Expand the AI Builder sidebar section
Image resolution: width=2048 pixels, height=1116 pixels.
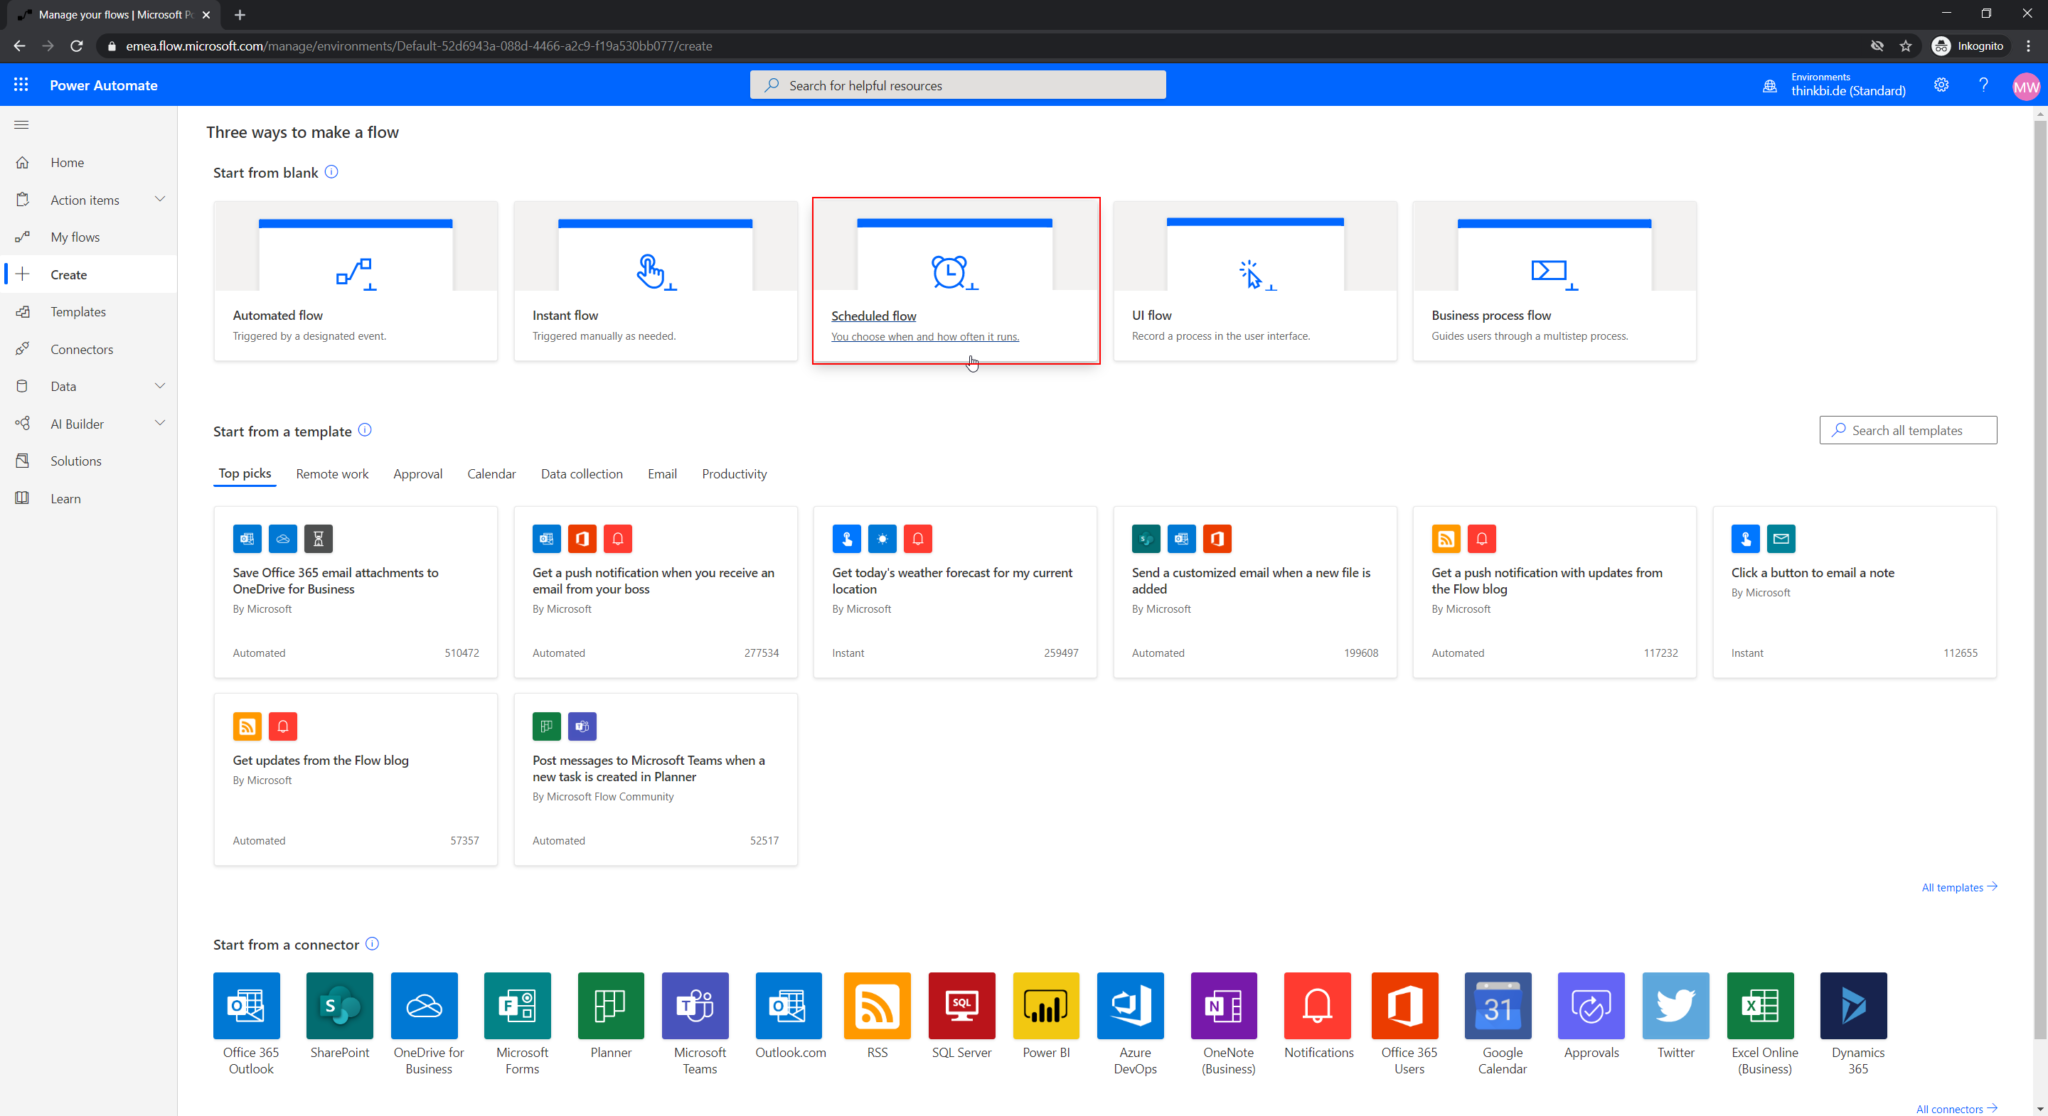160,423
